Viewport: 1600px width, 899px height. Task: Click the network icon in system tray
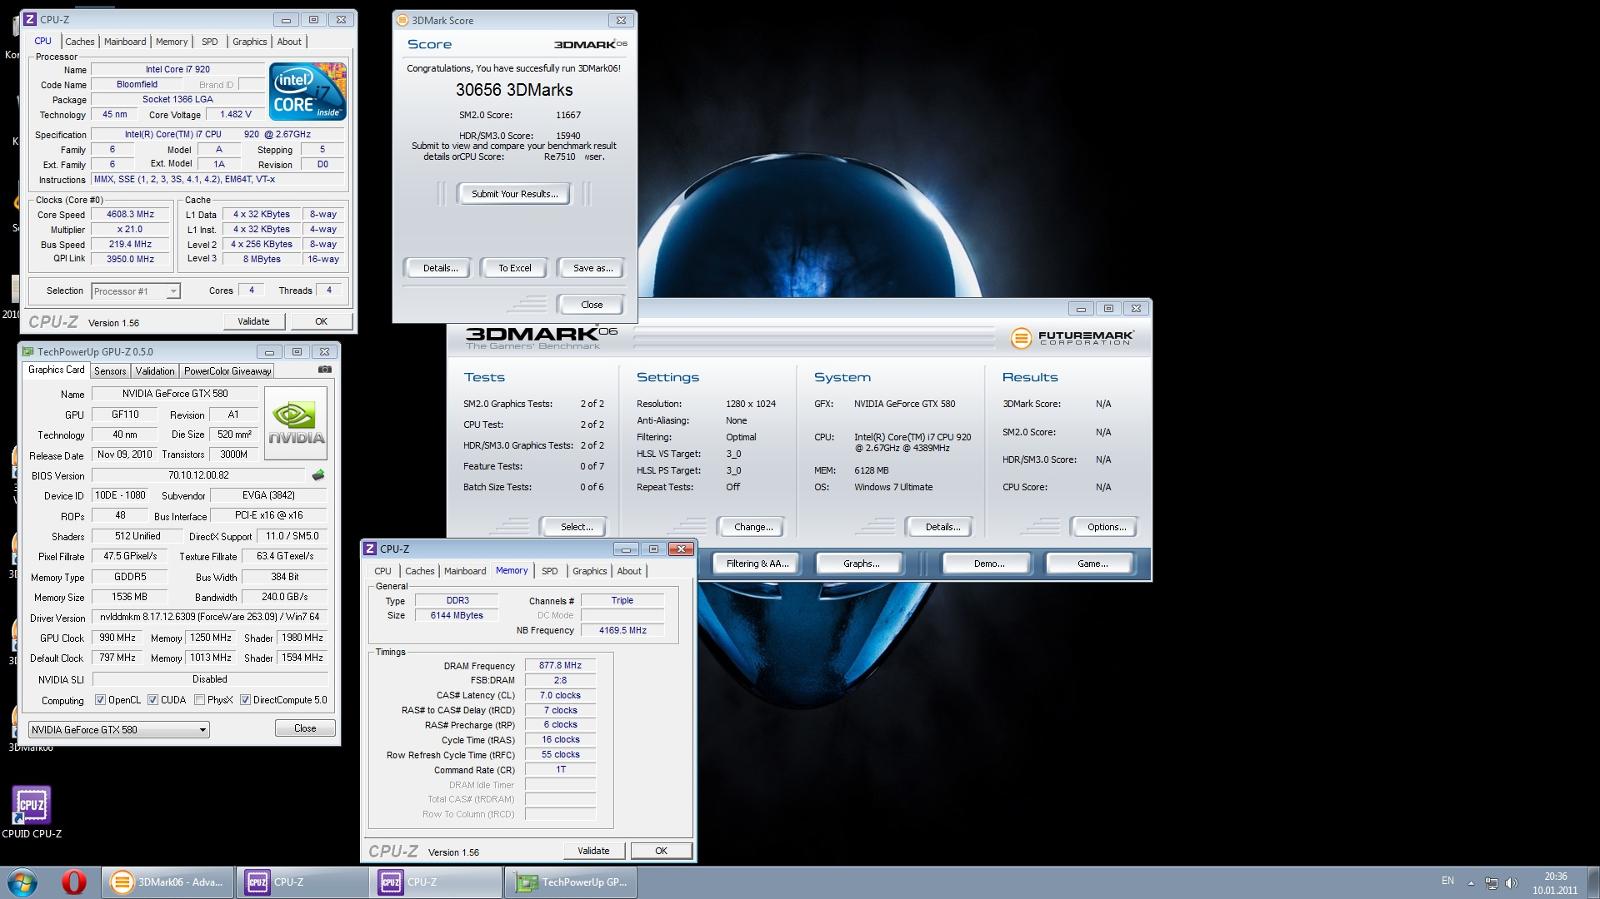(1491, 883)
